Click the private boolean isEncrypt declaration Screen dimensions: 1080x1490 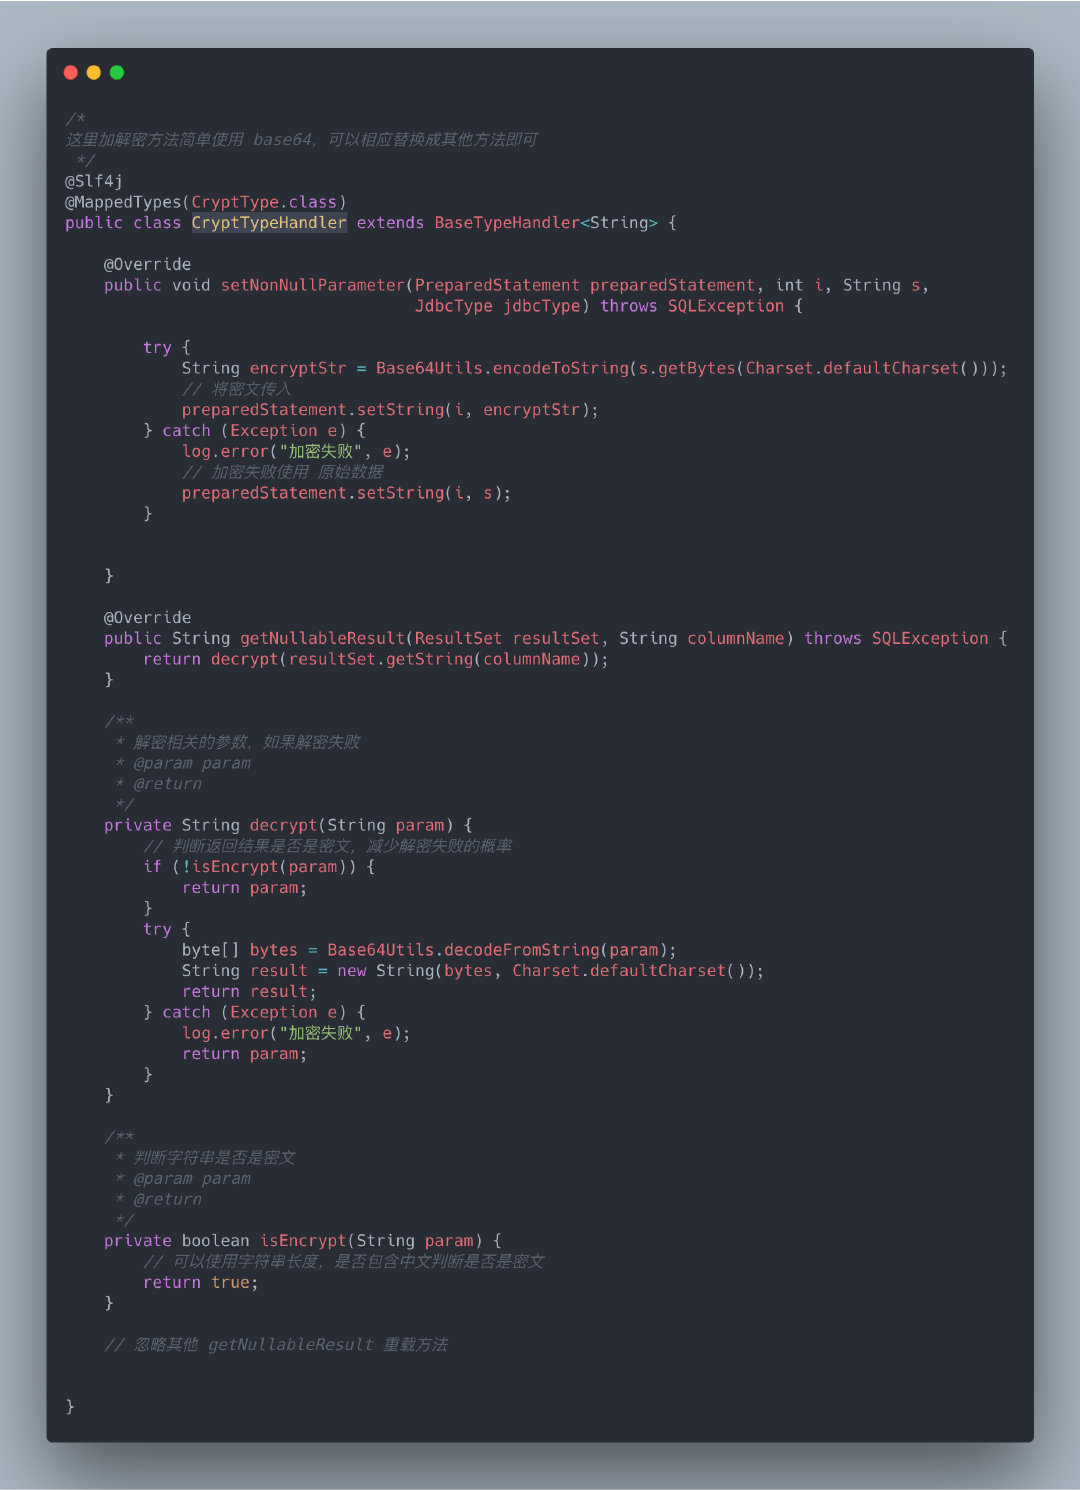click(x=303, y=1241)
